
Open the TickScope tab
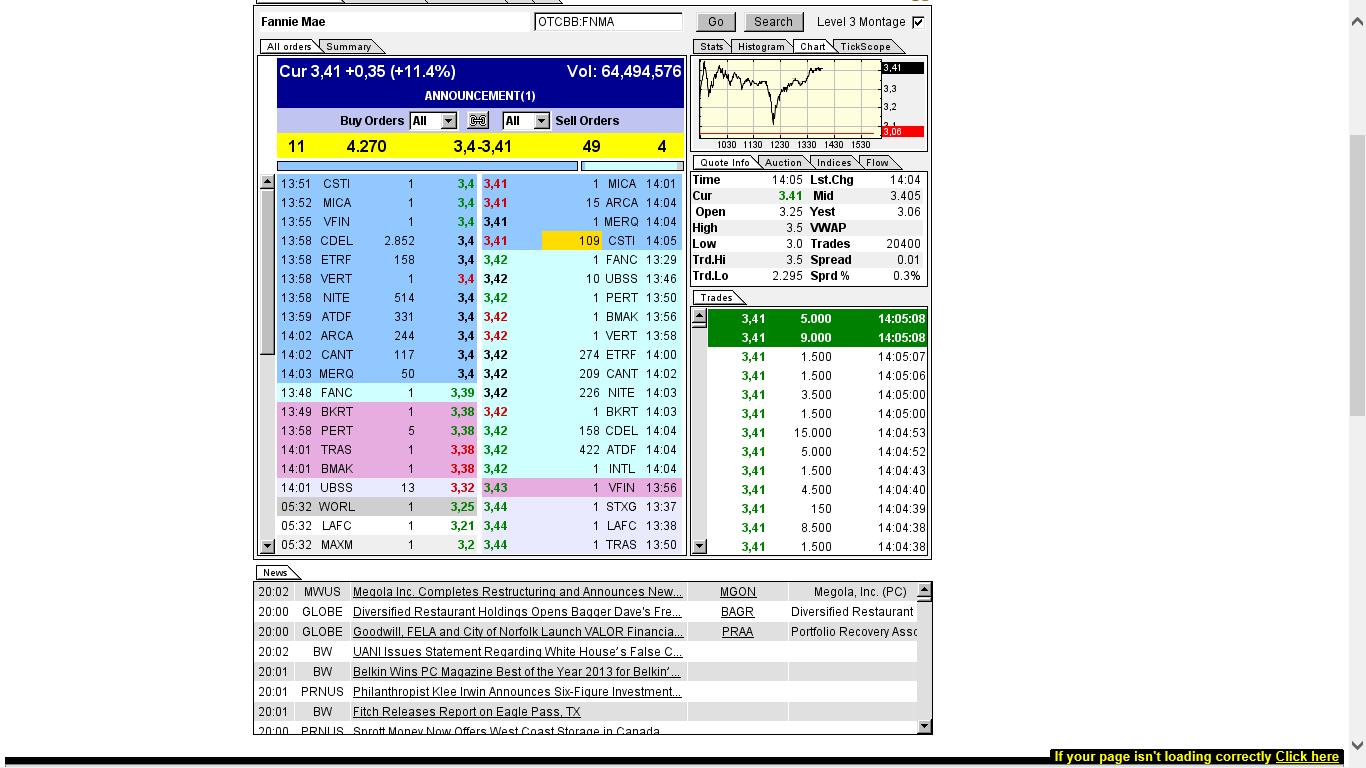click(866, 47)
